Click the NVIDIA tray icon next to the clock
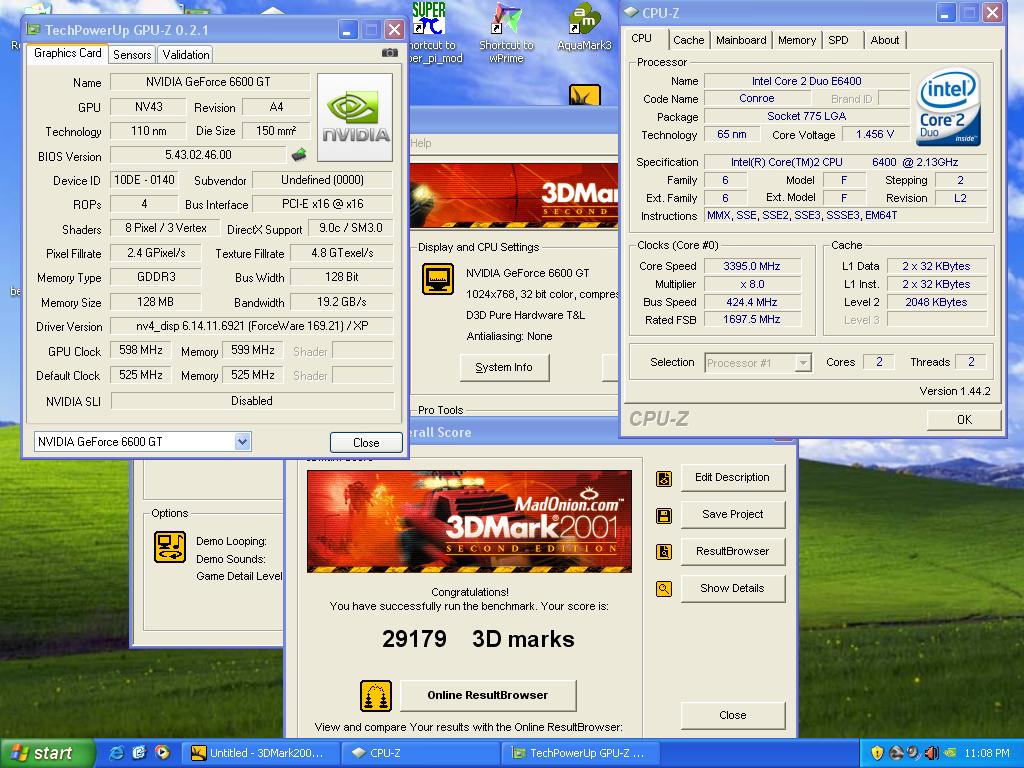Viewport: 1024px width, 768px height. coord(950,753)
